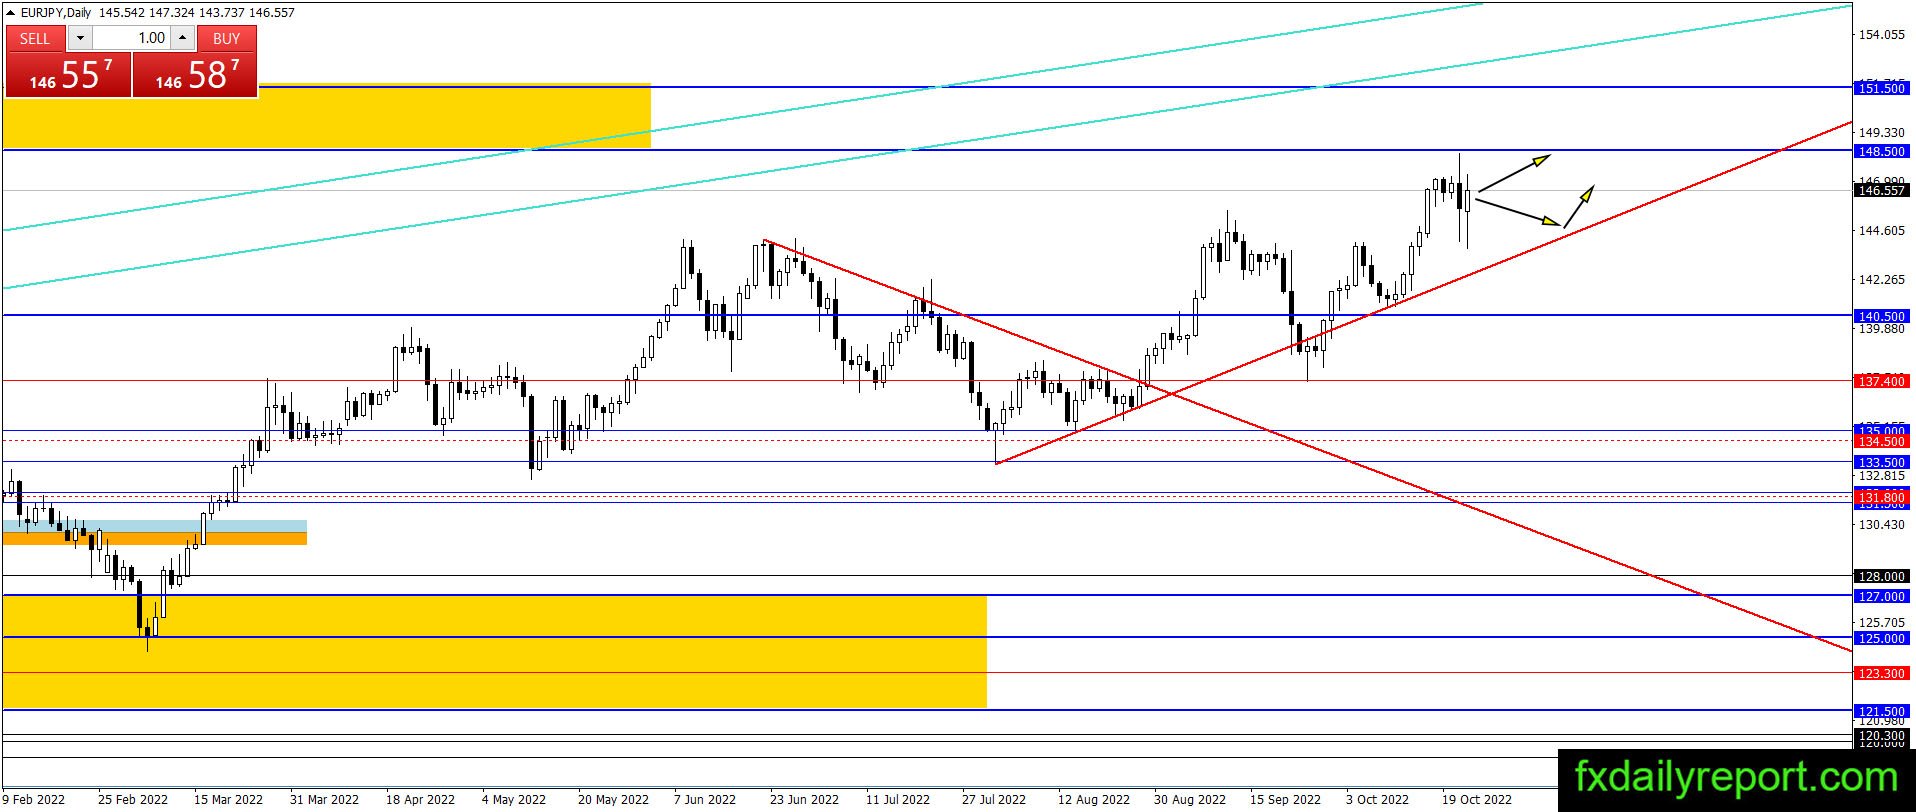
Task: Click the 148.500 price level label
Action: coord(1881,151)
